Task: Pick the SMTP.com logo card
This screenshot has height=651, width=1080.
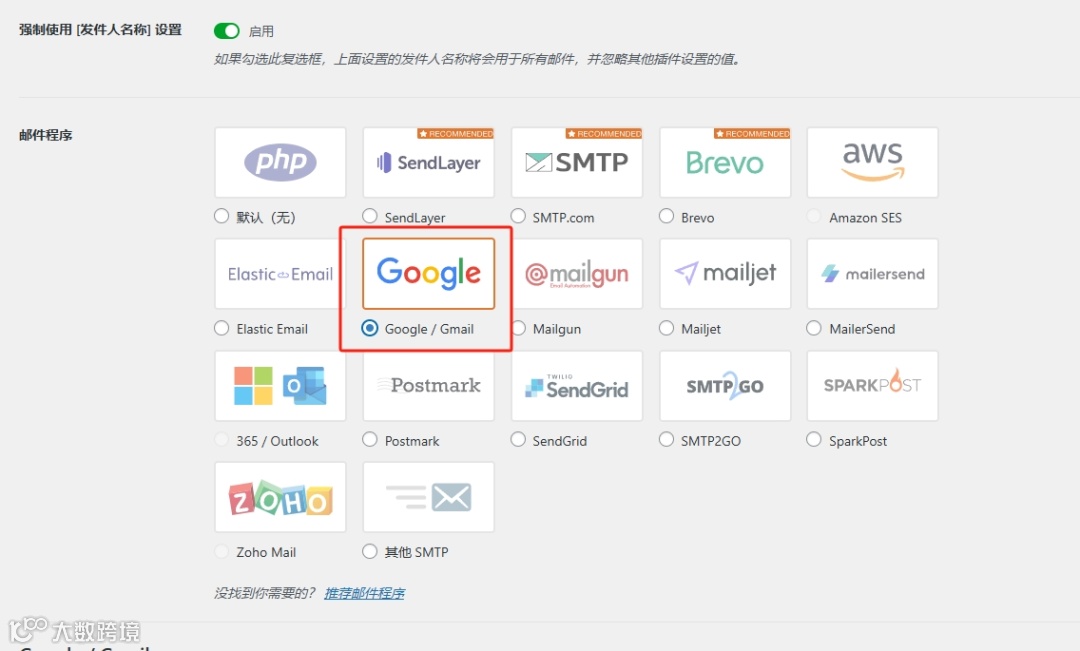Action: (x=577, y=163)
